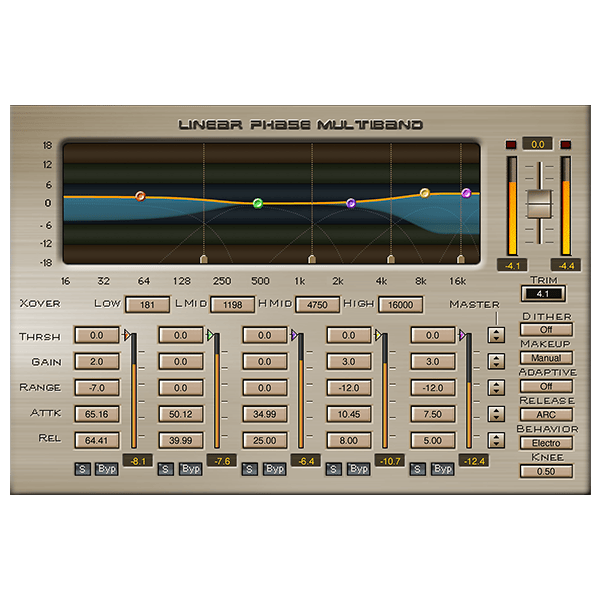The width and height of the screenshot is (600, 600).
Task: Click the -8.1 gain reduction readout
Action: 138,461
